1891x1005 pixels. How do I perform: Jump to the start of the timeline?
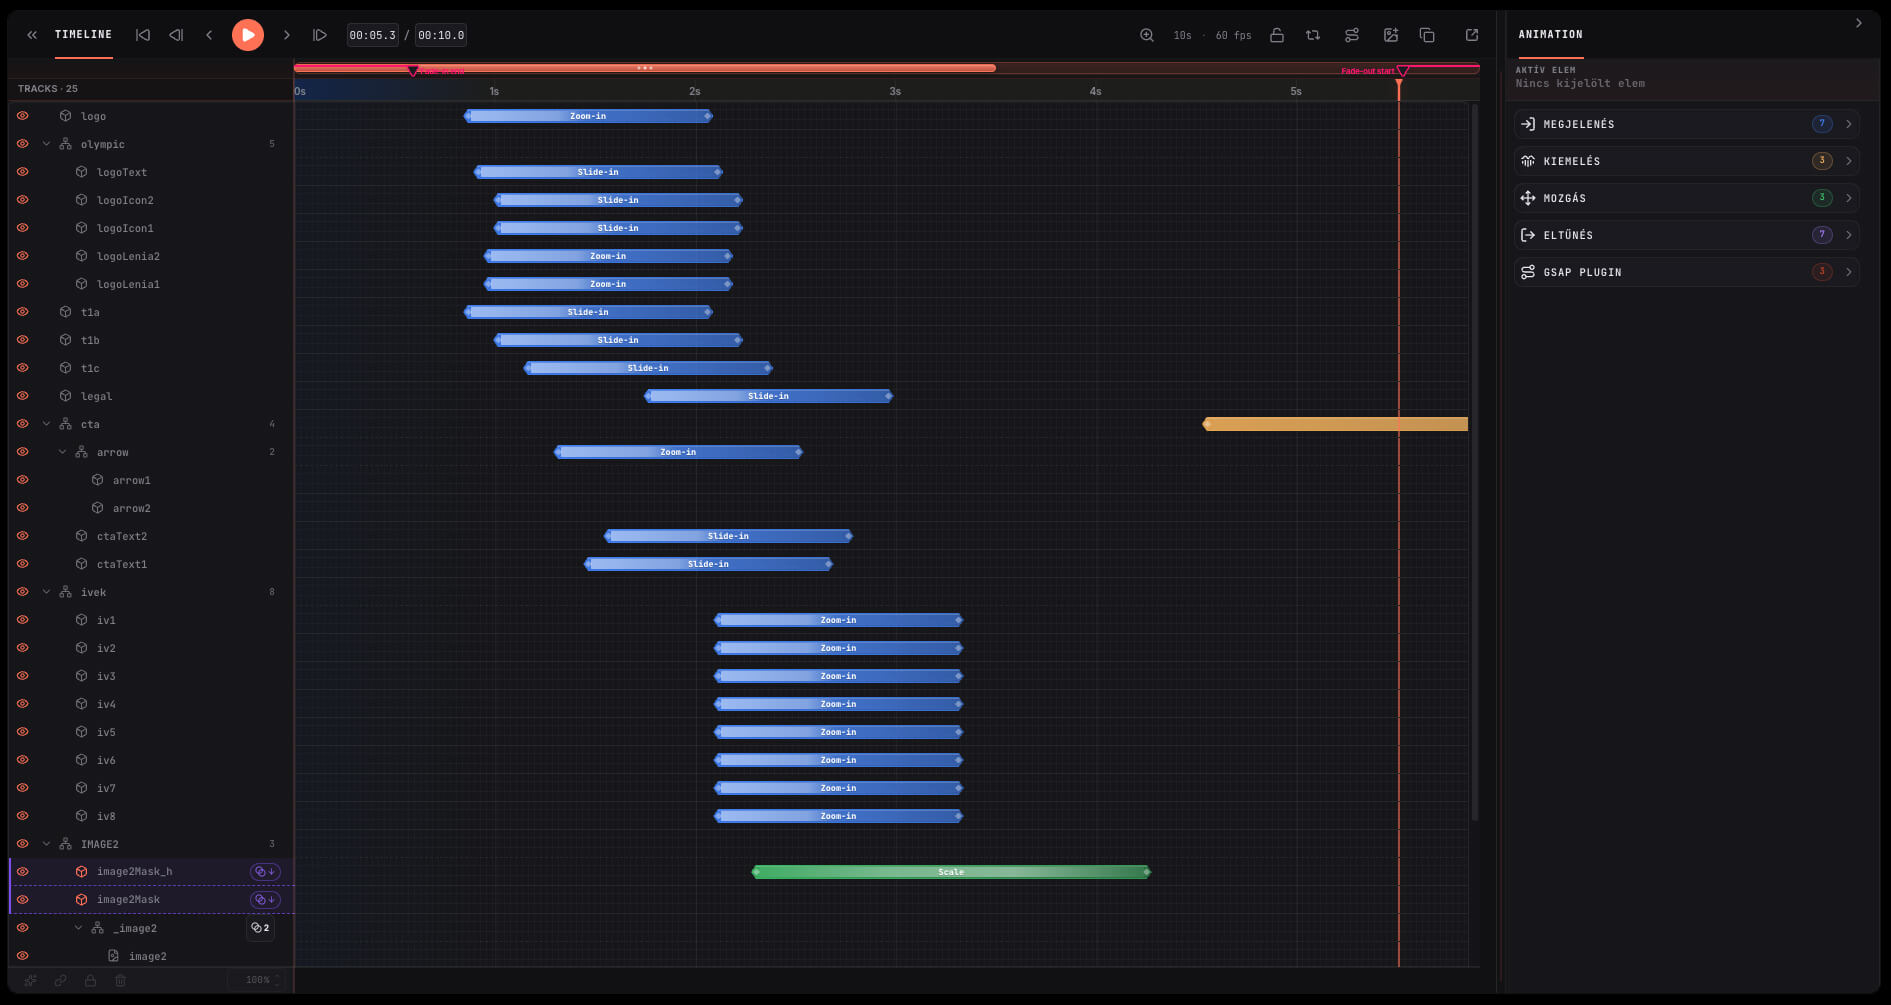(143, 35)
